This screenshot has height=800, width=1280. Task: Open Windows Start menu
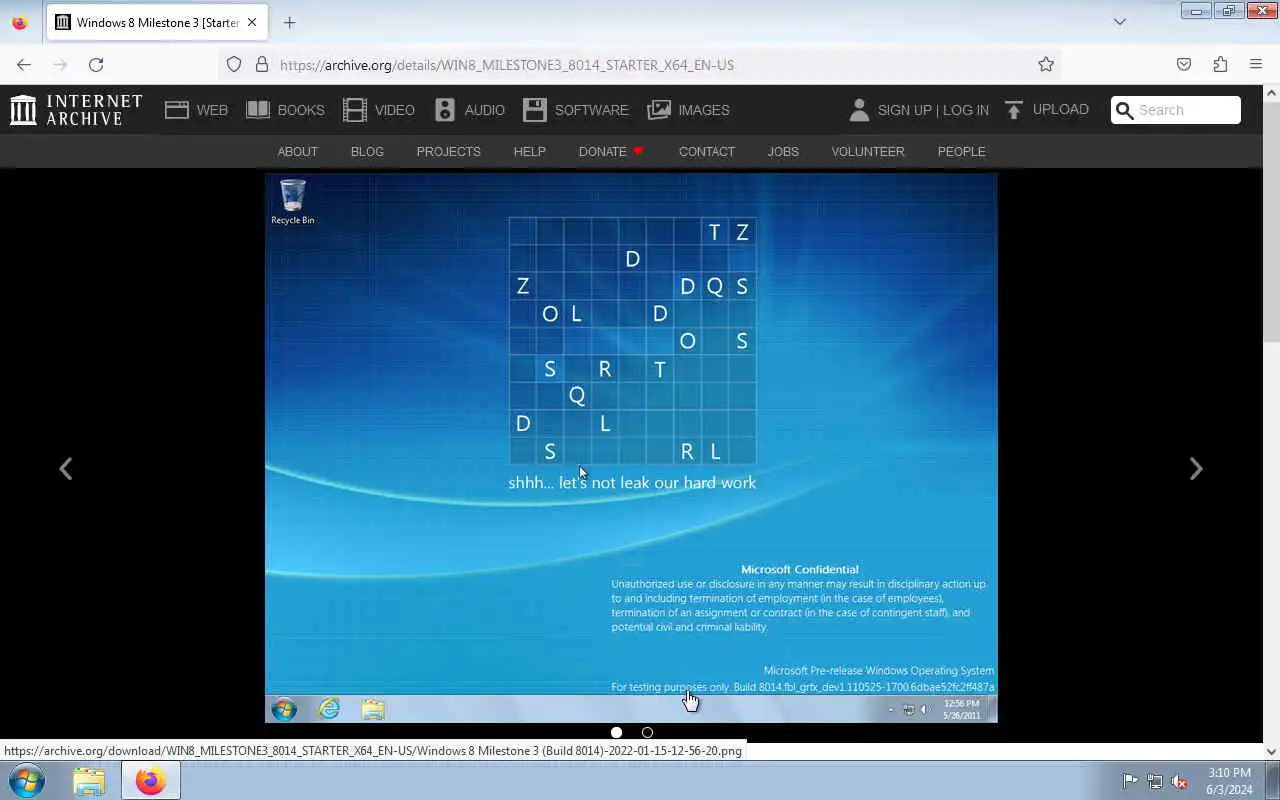coord(26,780)
